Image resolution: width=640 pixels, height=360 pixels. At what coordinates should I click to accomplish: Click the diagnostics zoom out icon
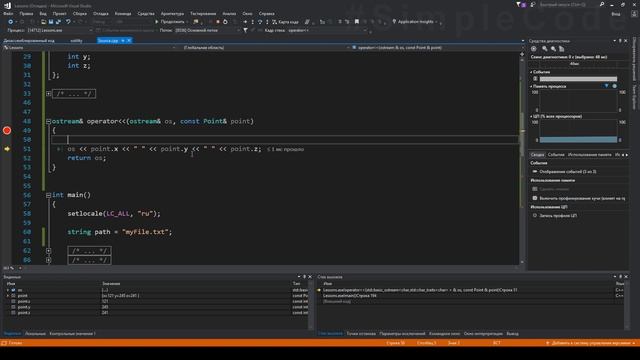pos(553,49)
